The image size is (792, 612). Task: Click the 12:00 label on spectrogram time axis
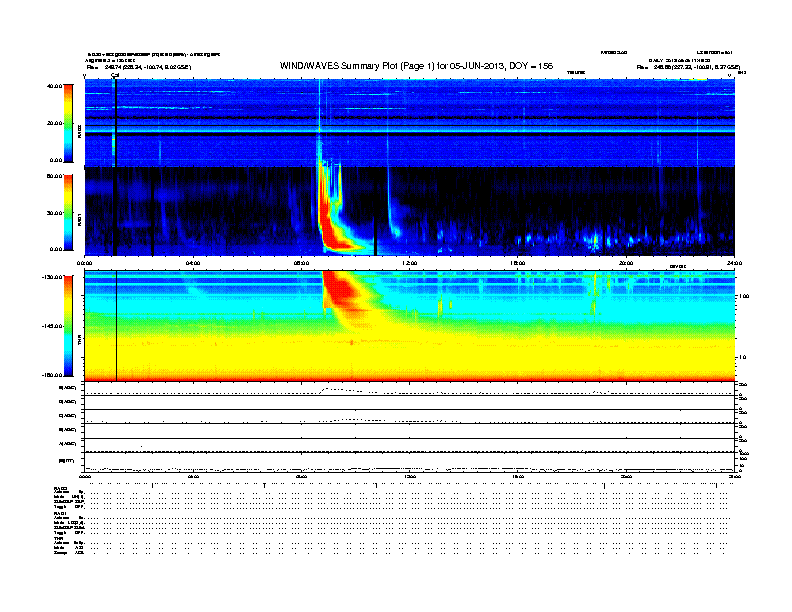410,263
